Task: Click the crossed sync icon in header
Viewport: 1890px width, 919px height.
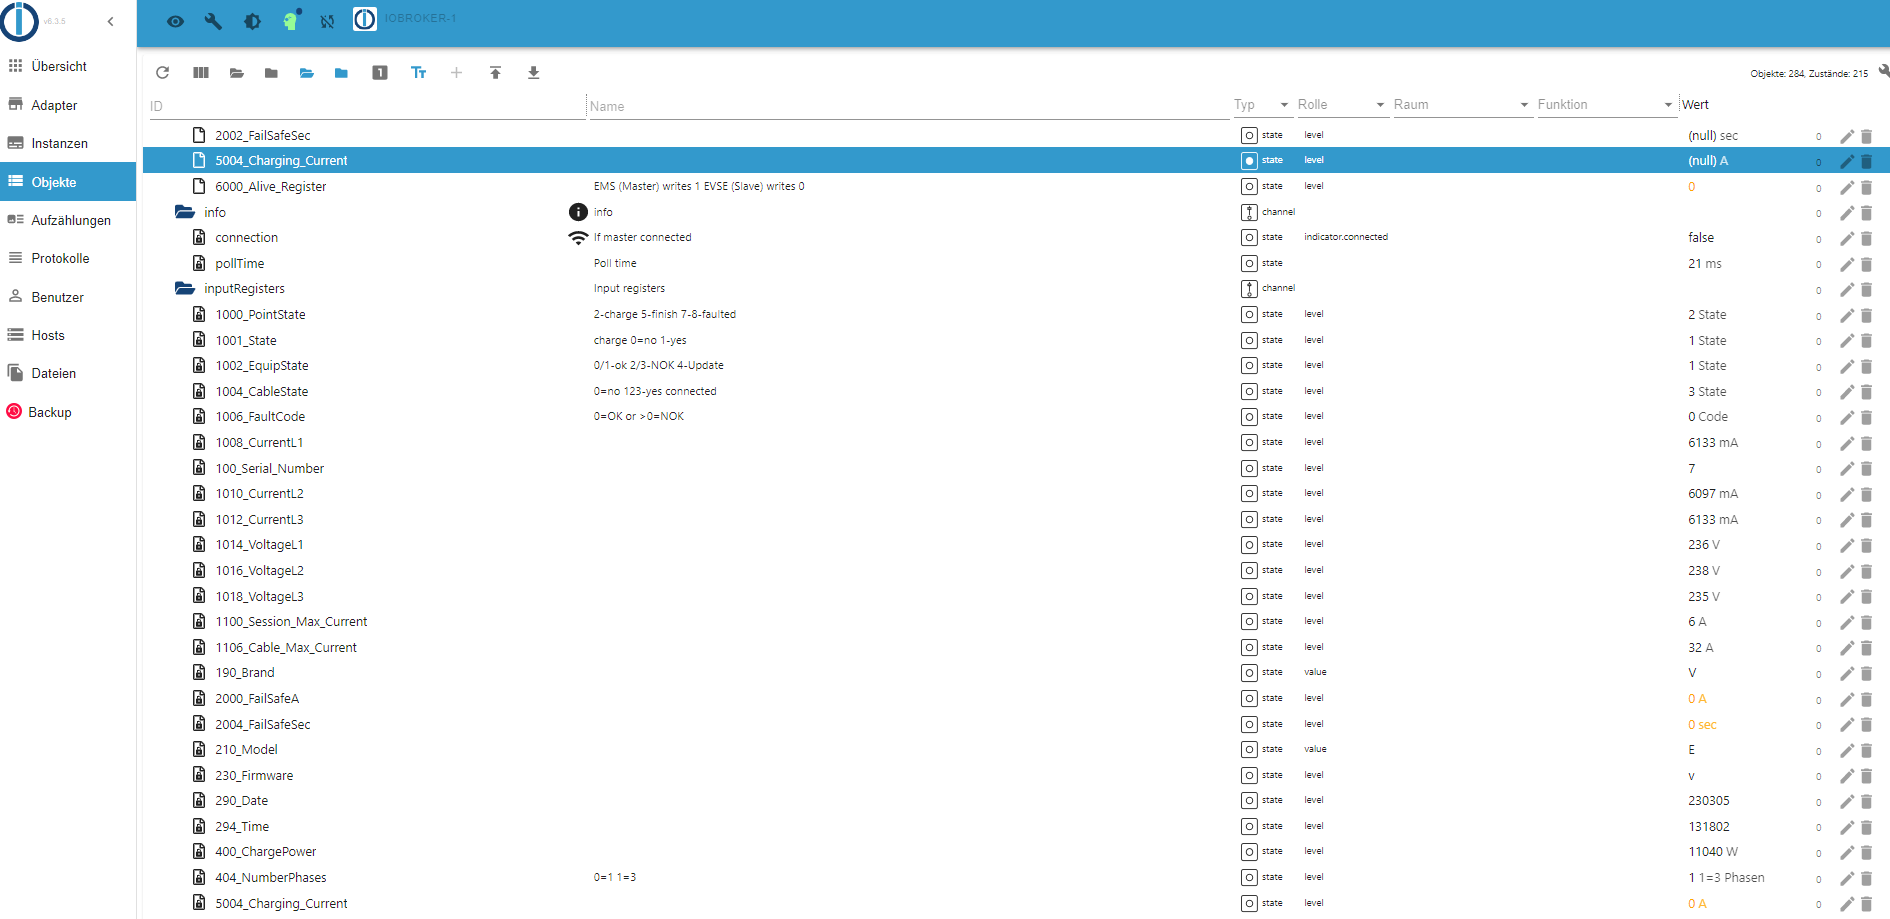Action: [327, 21]
